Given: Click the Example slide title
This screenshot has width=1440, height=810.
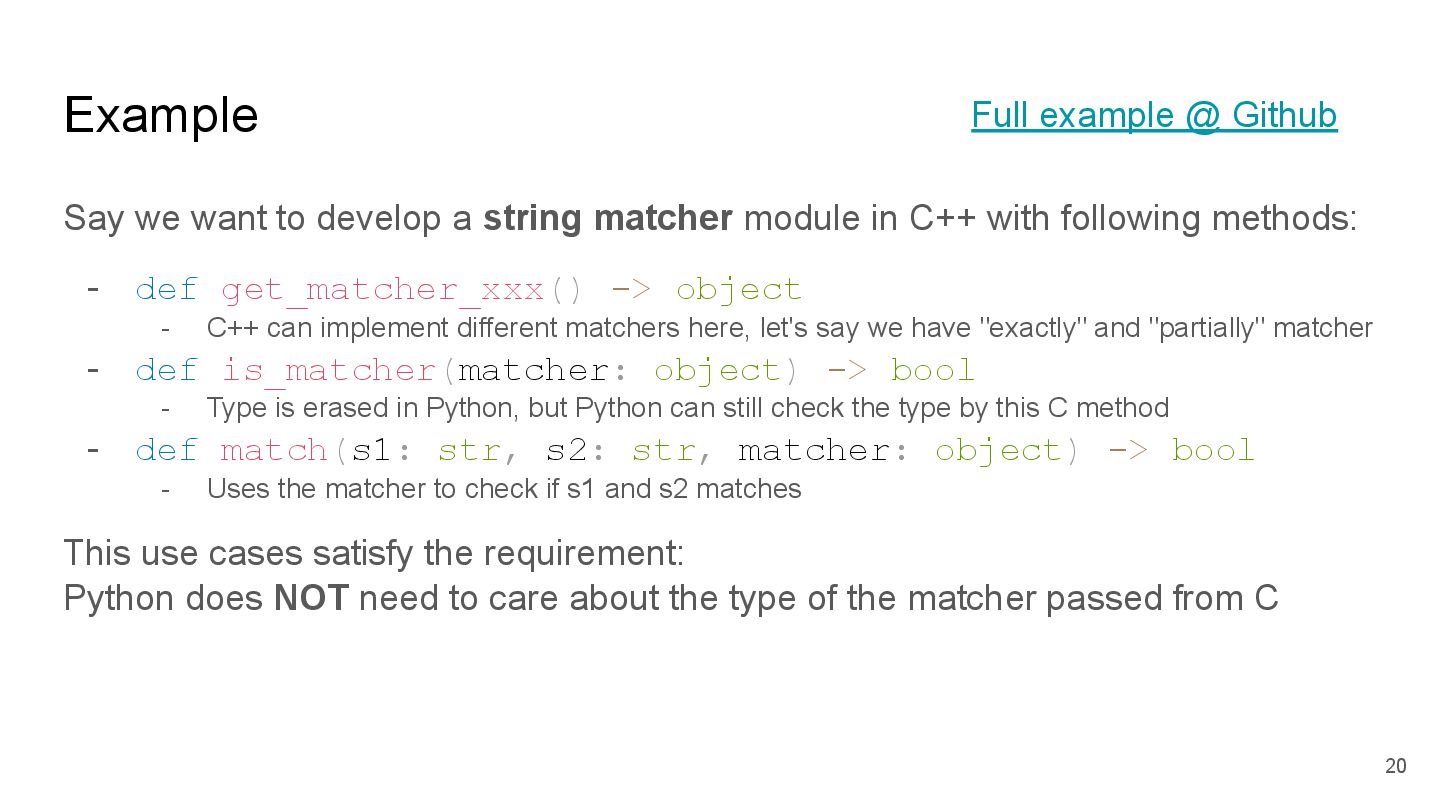Looking at the screenshot, I should click(161, 115).
